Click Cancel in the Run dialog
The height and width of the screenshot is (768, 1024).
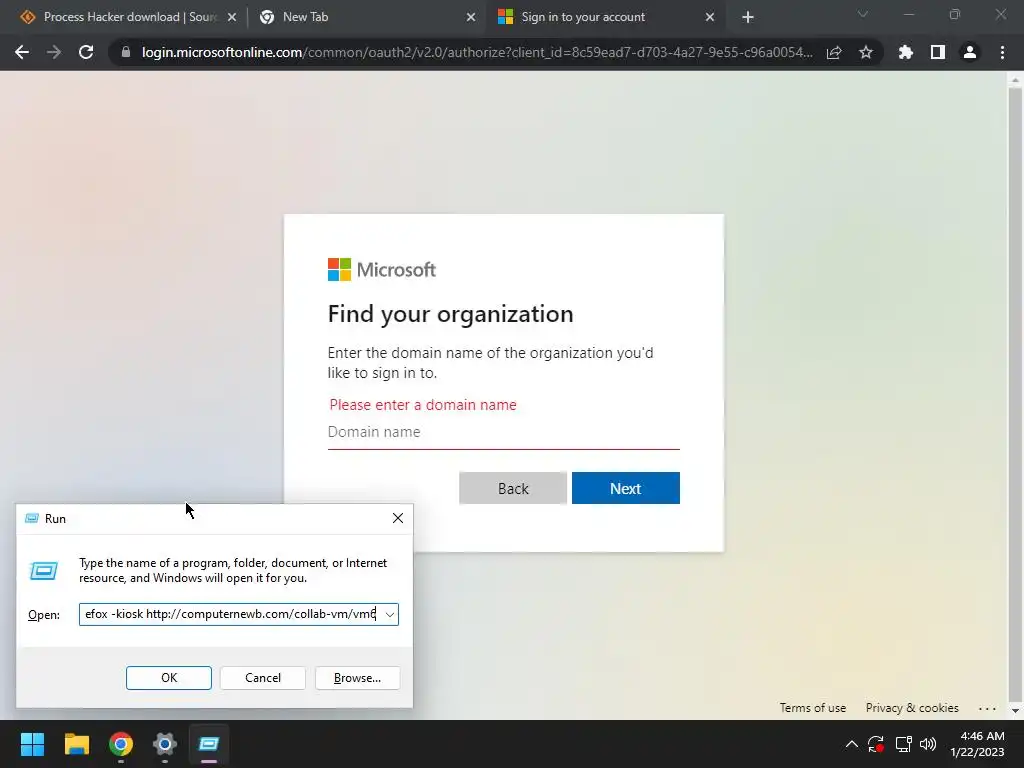point(263,678)
